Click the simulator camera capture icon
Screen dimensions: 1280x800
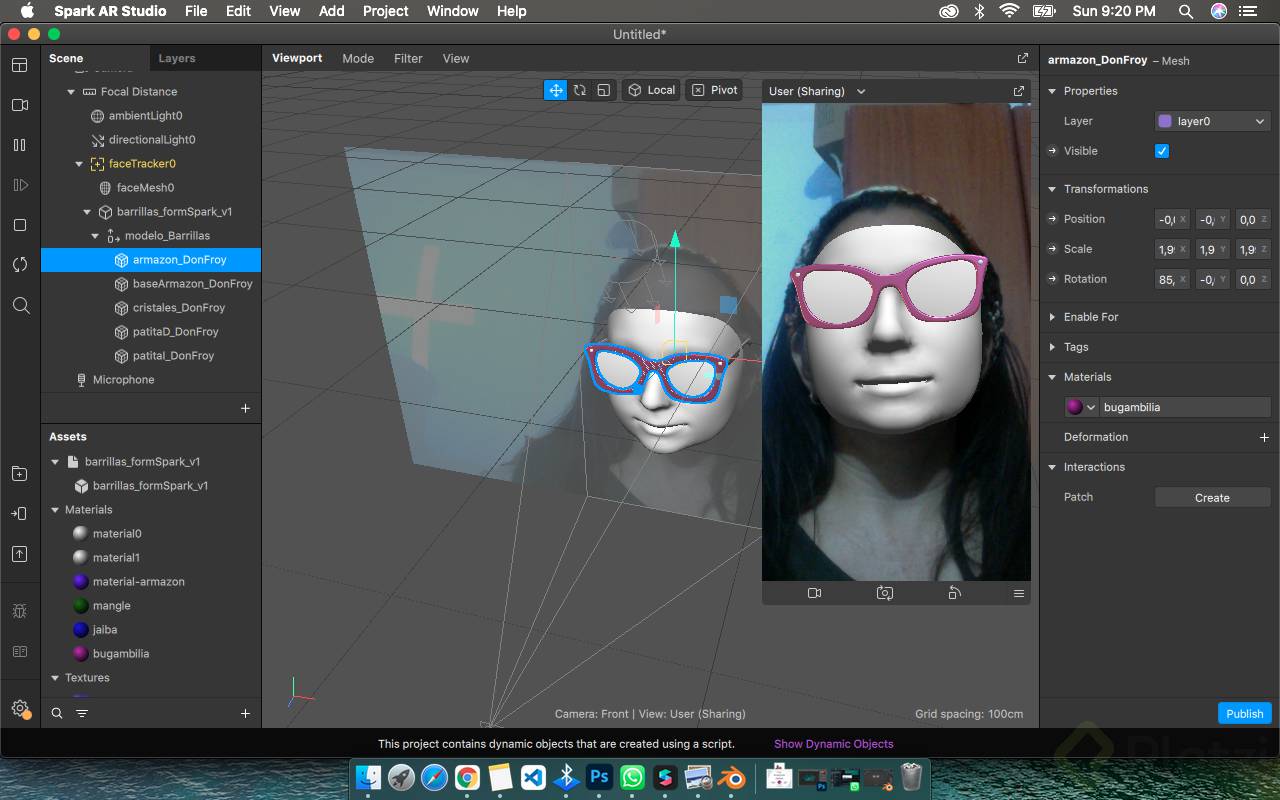point(885,593)
